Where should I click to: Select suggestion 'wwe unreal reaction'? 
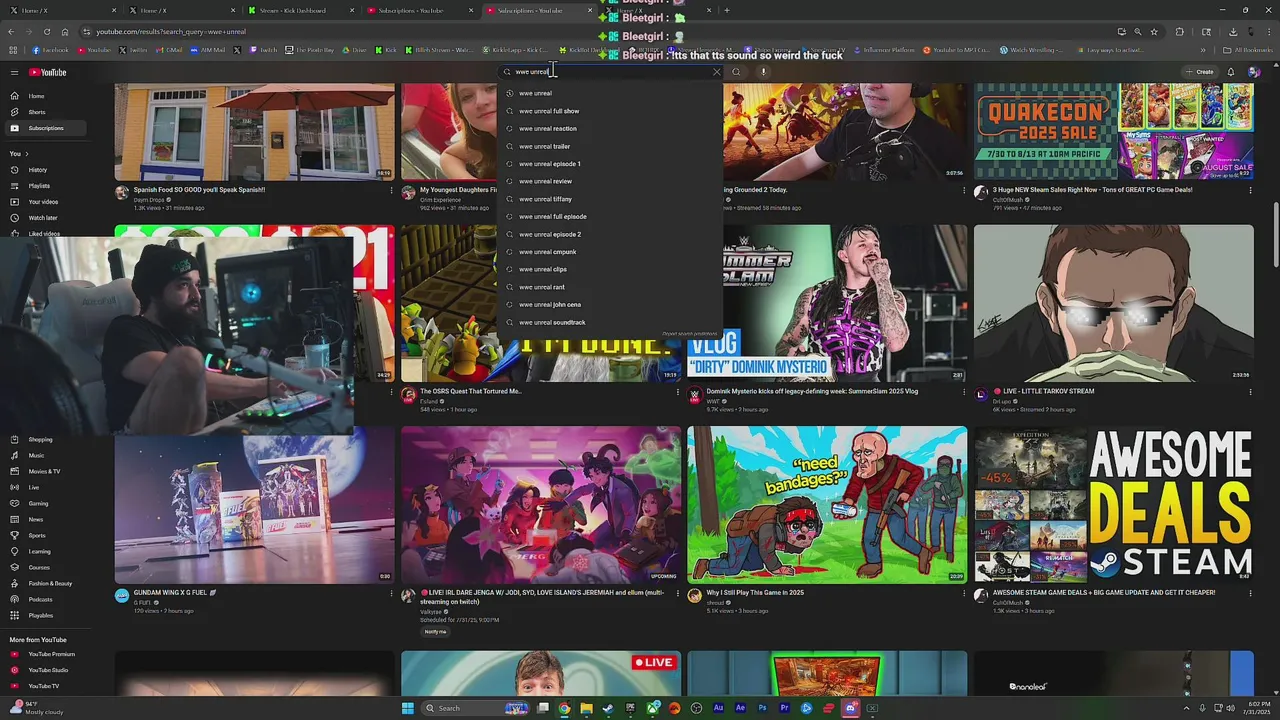tap(610, 129)
